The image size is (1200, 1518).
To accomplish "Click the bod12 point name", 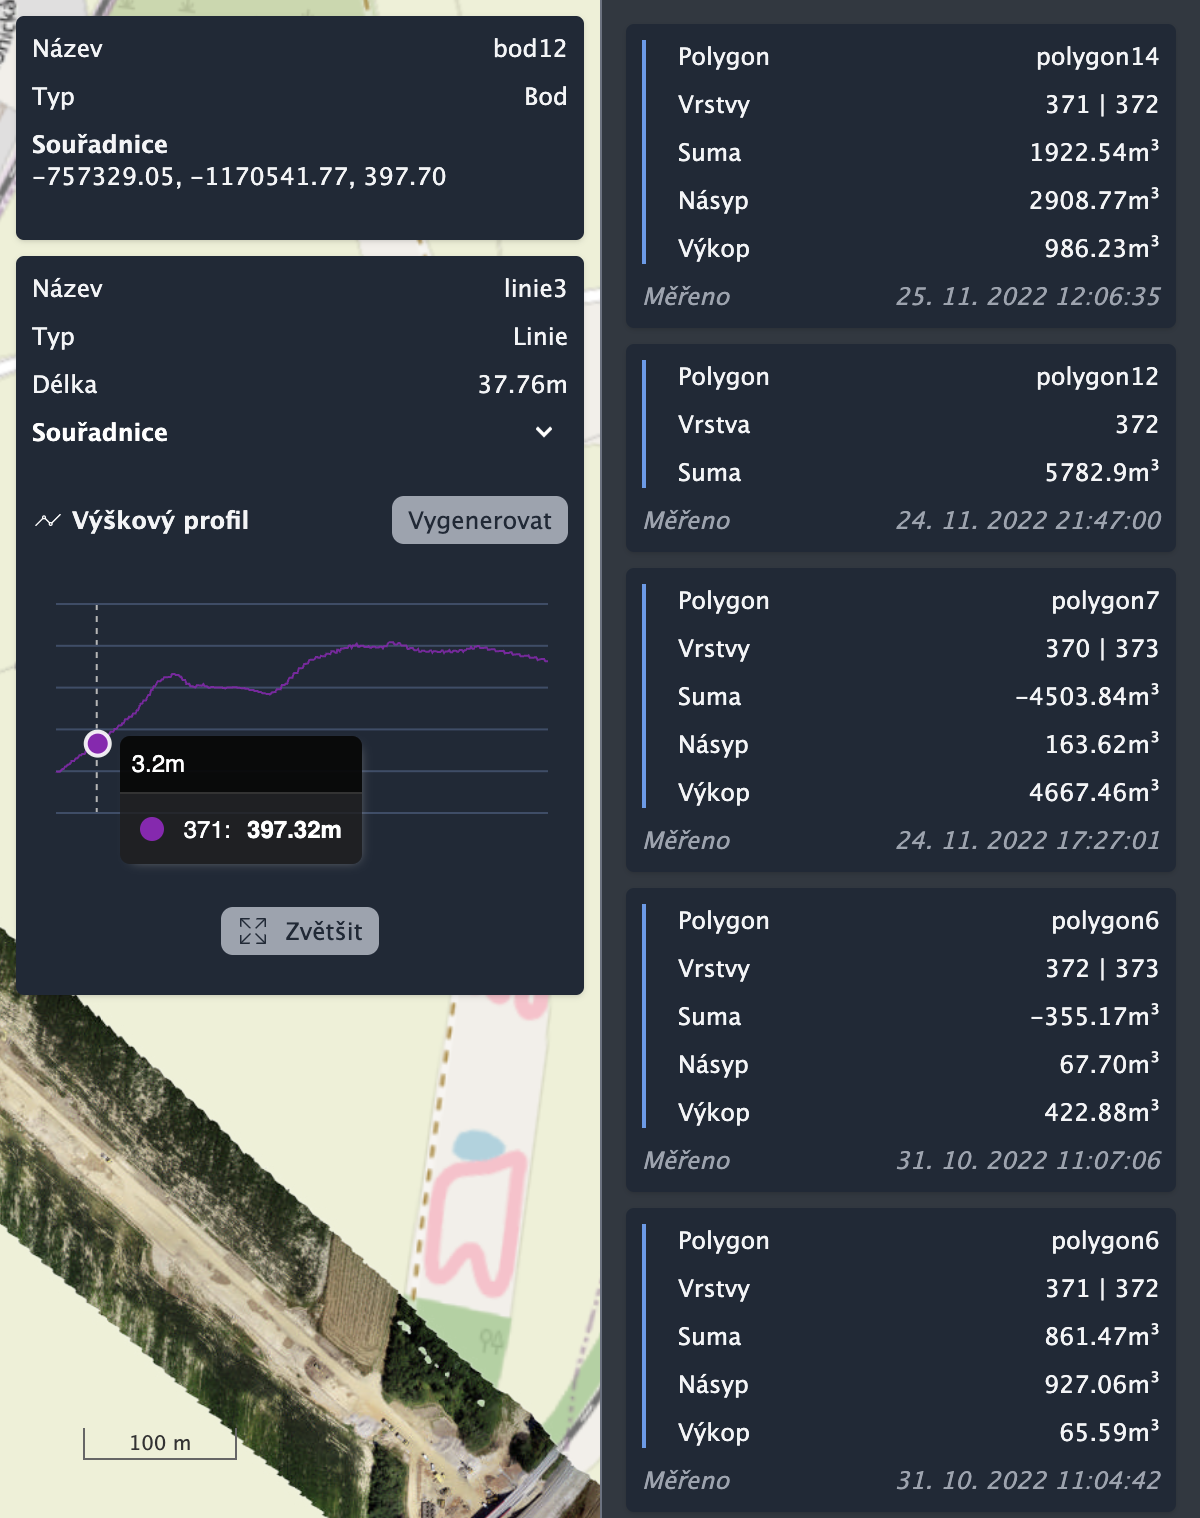I will (529, 48).
